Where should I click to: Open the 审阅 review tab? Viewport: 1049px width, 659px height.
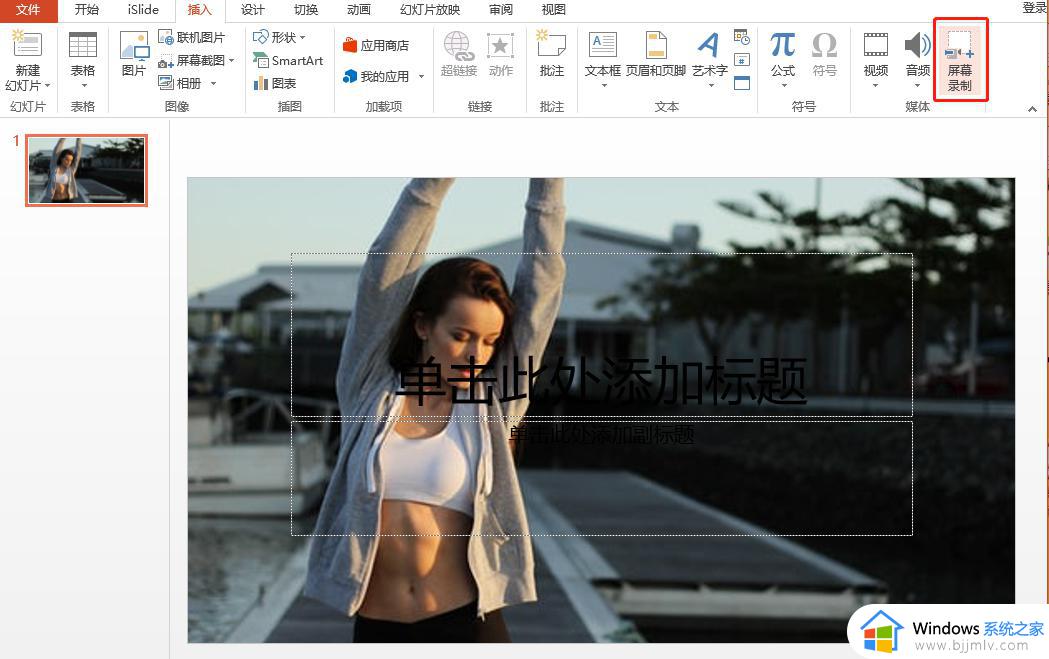(x=501, y=10)
